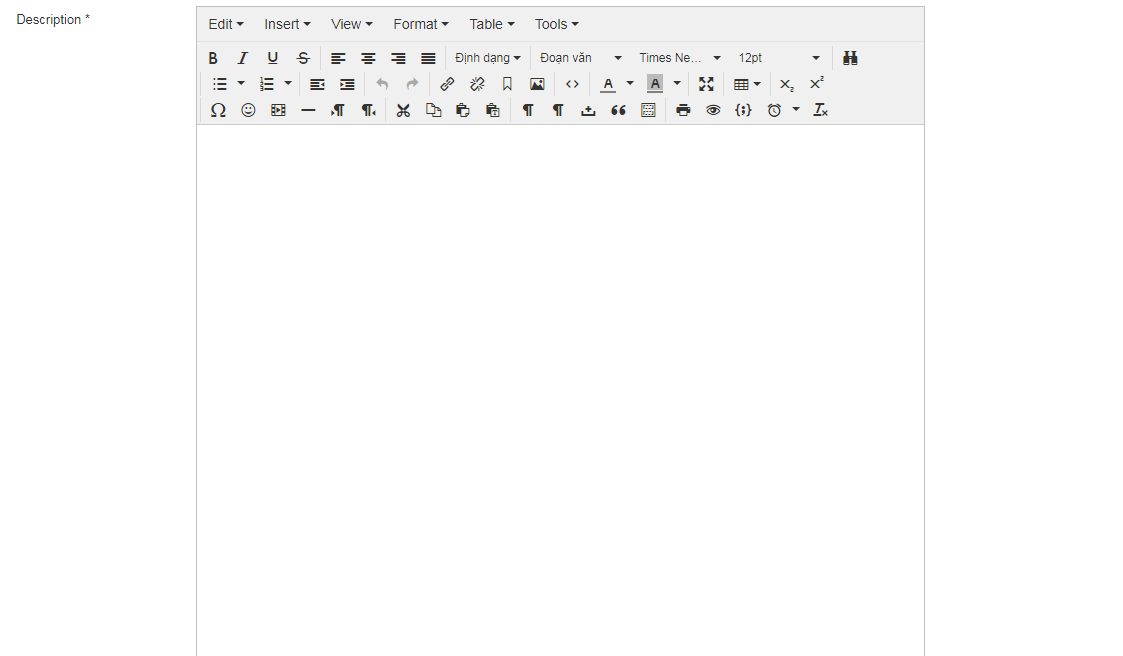The image size is (1123, 656).
Task: Open find and replace binoculars
Action: [850, 58]
